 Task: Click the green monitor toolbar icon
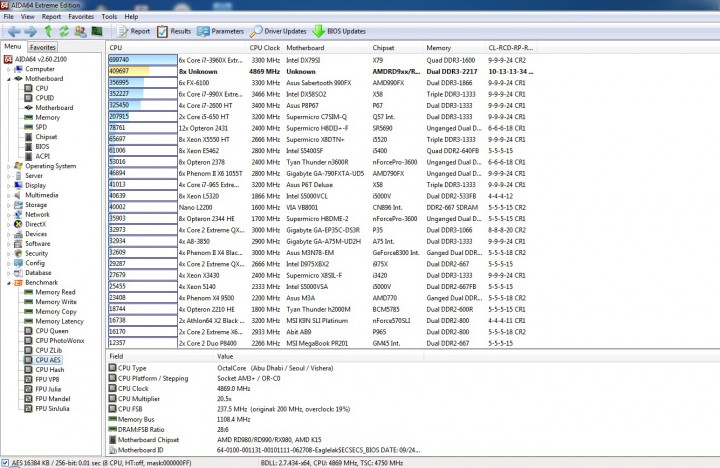click(x=97, y=31)
